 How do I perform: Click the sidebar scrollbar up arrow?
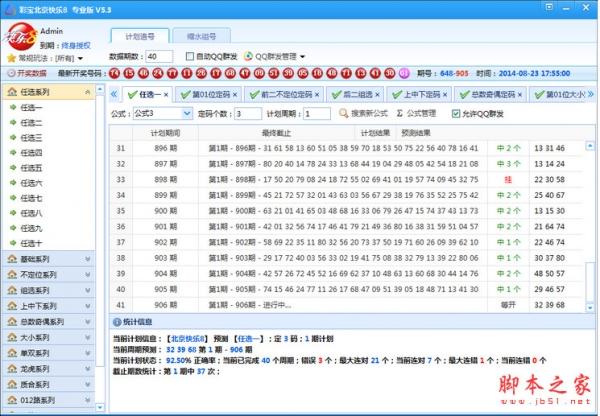click(x=99, y=89)
